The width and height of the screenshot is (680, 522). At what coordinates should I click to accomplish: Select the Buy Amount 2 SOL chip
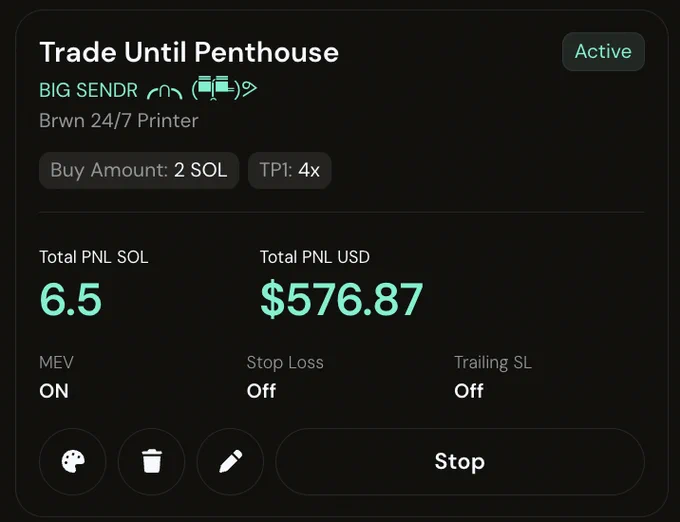(139, 170)
